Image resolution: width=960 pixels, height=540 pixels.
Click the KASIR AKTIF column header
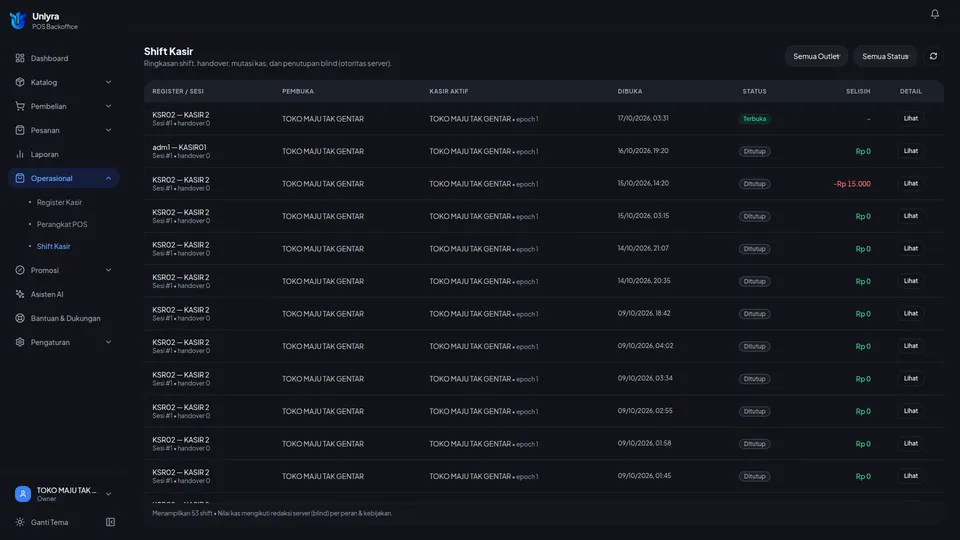click(x=448, y=91)
